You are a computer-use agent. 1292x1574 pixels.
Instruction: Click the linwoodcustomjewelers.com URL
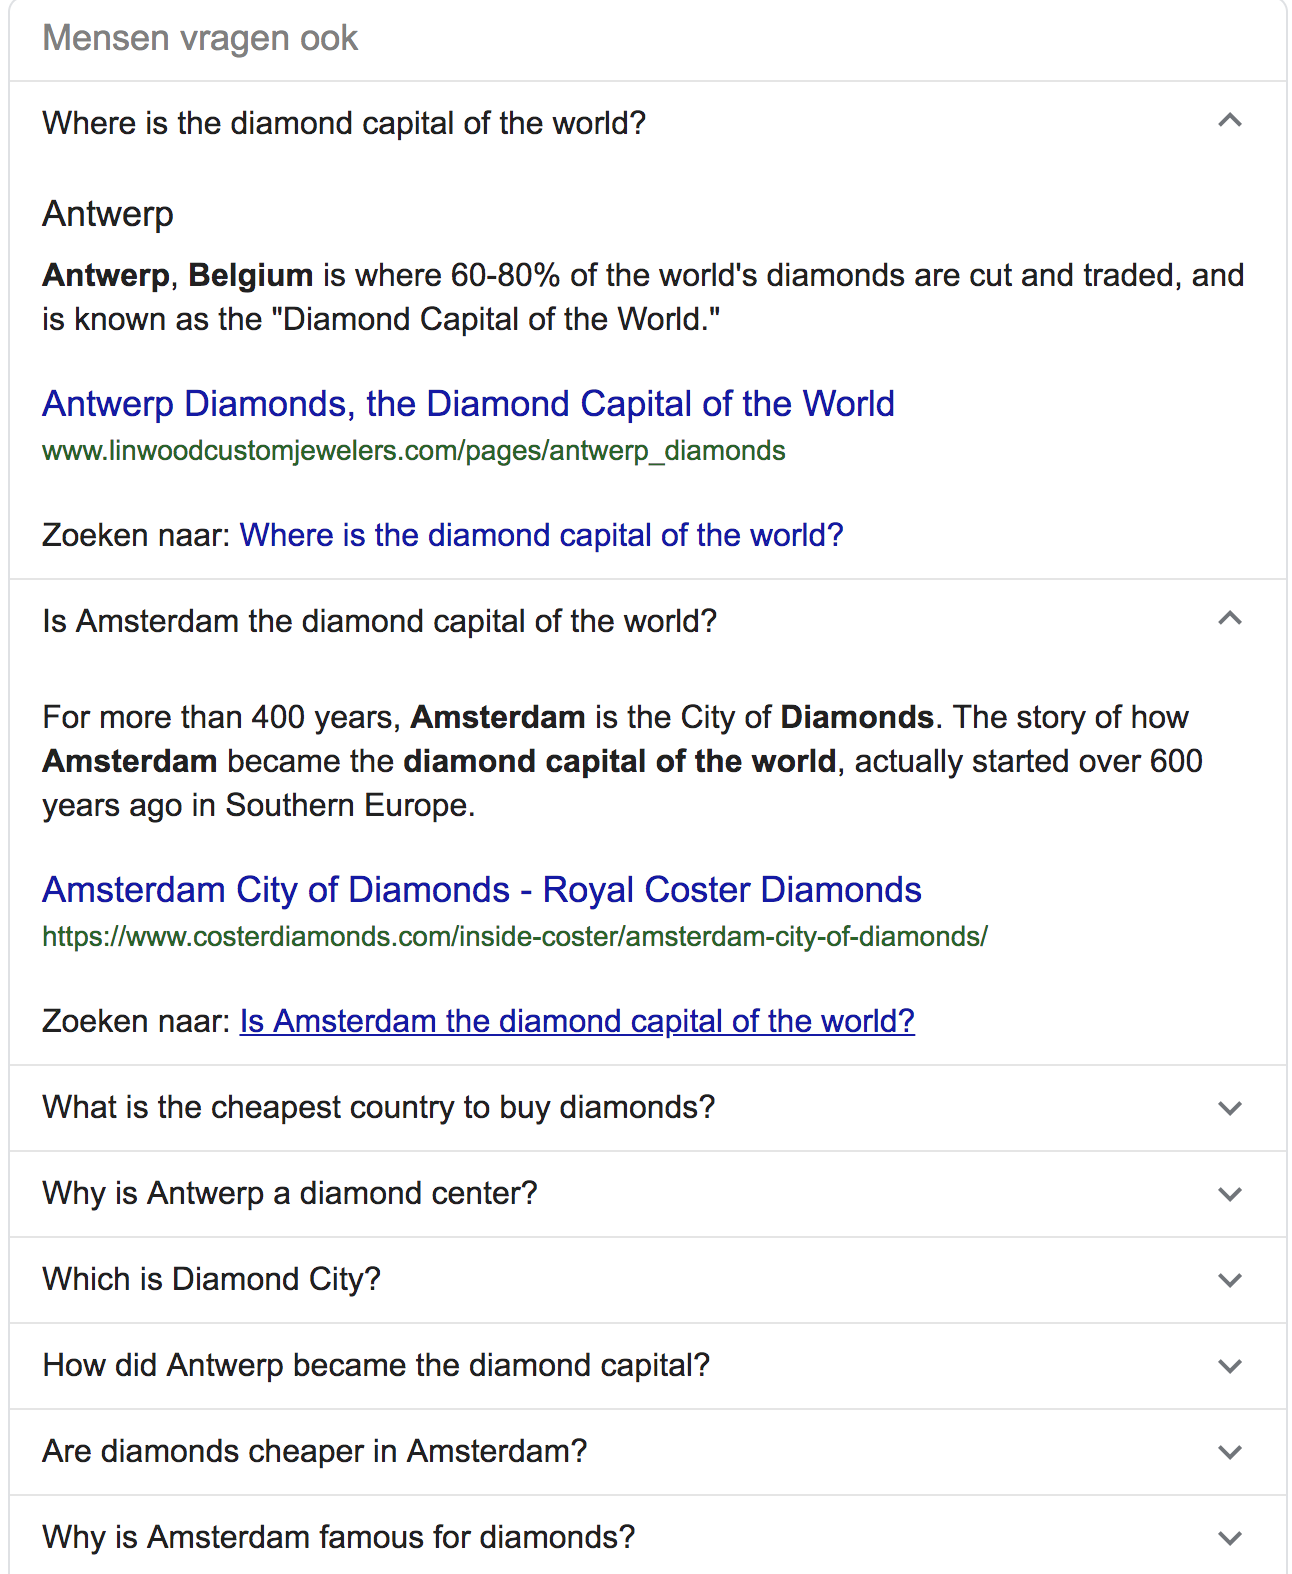414,451
